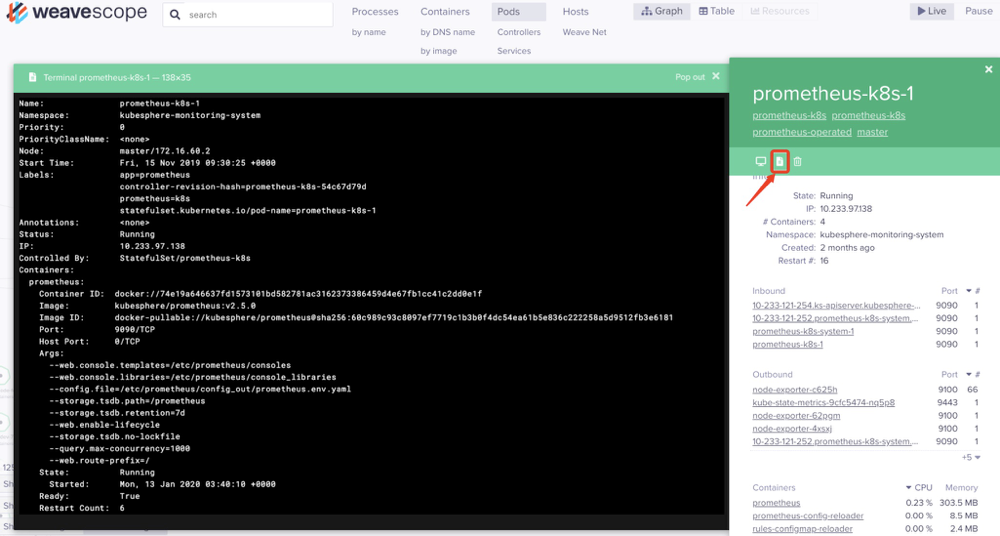The height and width of the screenshot is (536, 1000).
Task: Open the Processes topology
Action: pyautogui.click(x=375, y=11)
